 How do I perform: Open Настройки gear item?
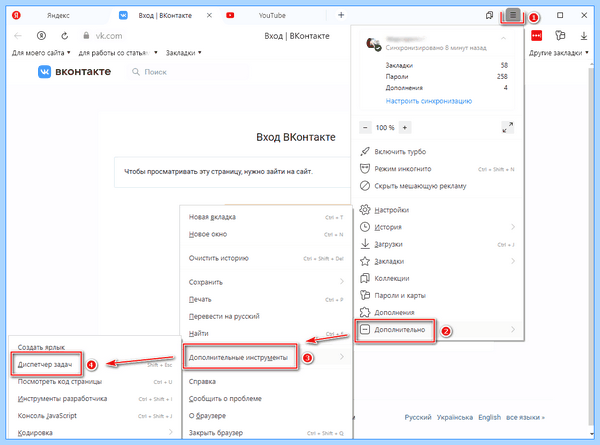[x=437, y=210]
